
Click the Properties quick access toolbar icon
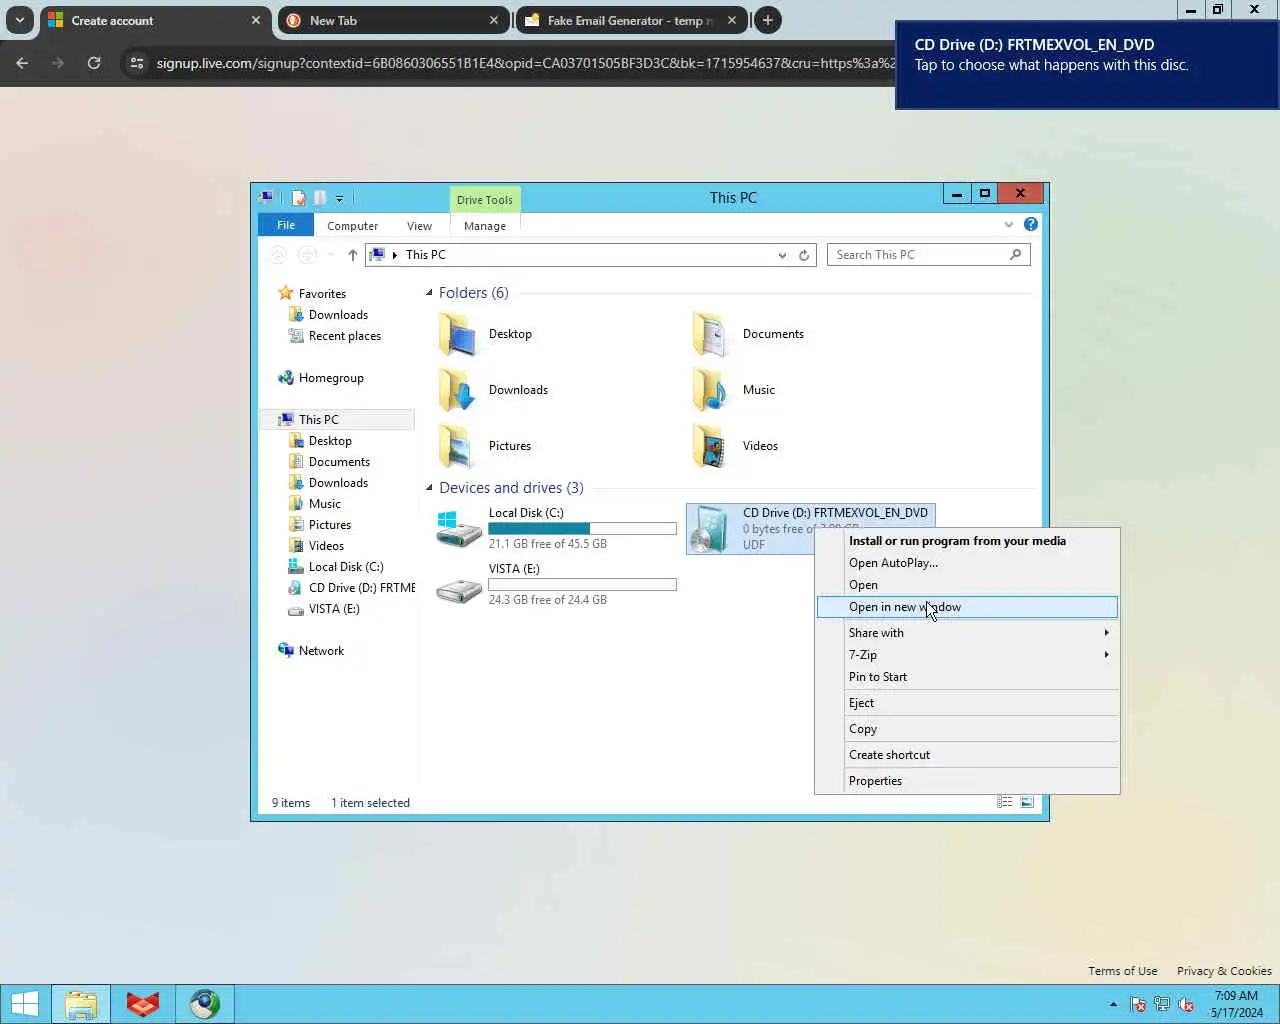pos(298,198)
